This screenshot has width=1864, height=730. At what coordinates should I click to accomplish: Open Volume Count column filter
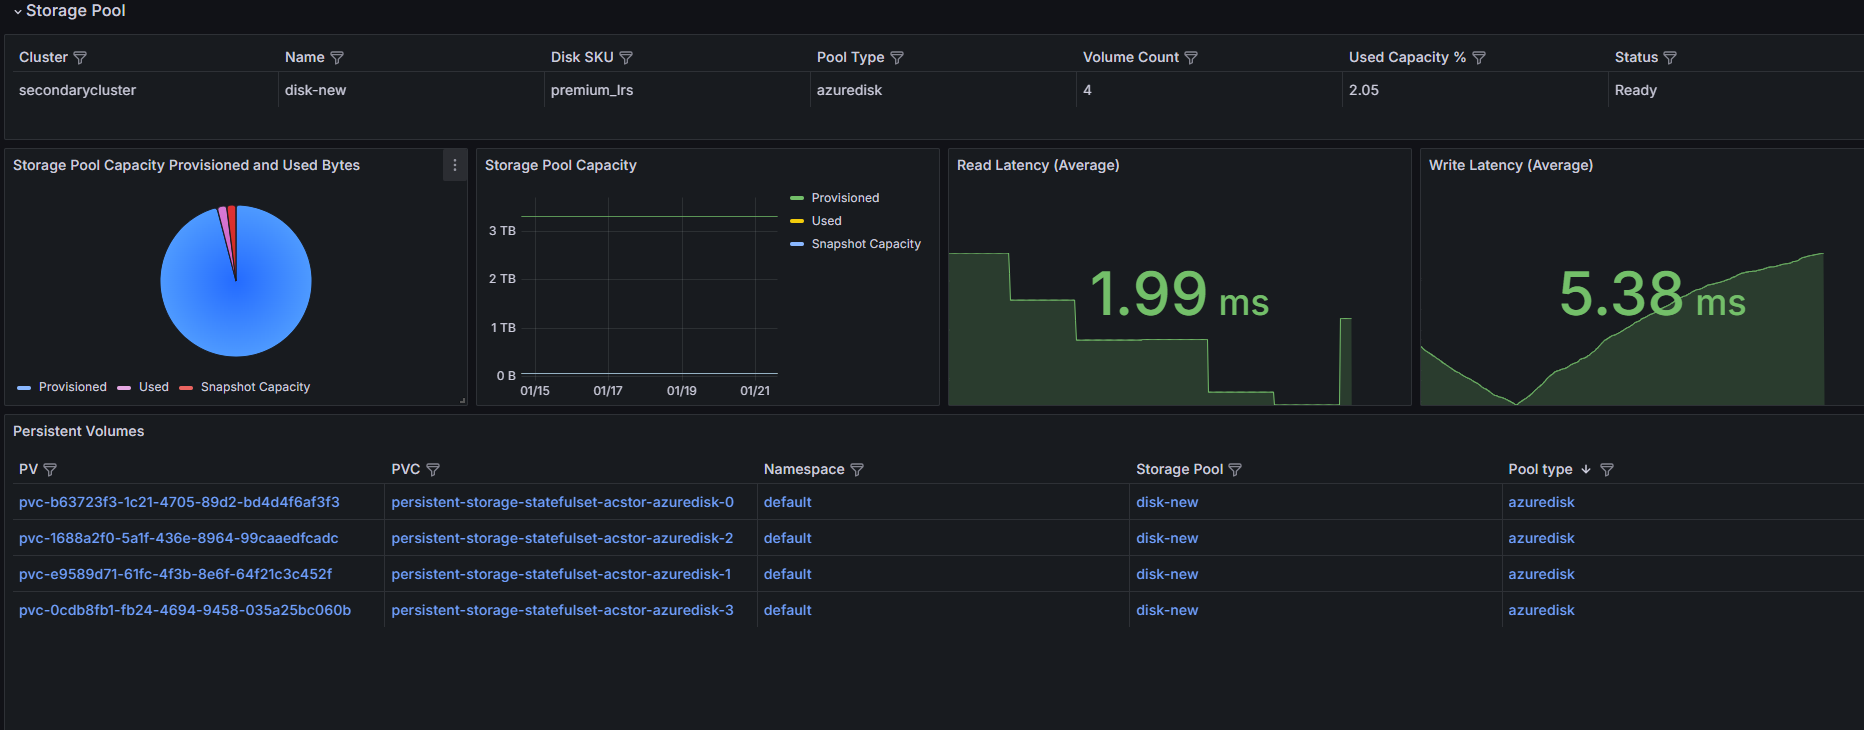(x=1191, y=58)
